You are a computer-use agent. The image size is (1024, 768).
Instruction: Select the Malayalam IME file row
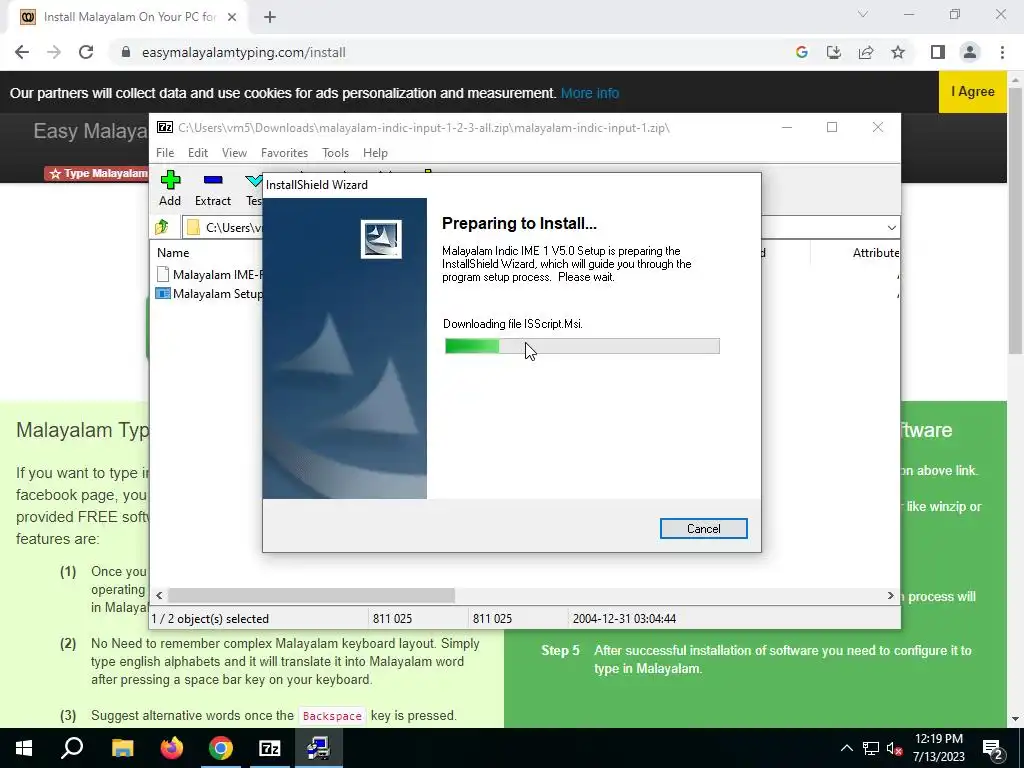[x=209, y=275]
